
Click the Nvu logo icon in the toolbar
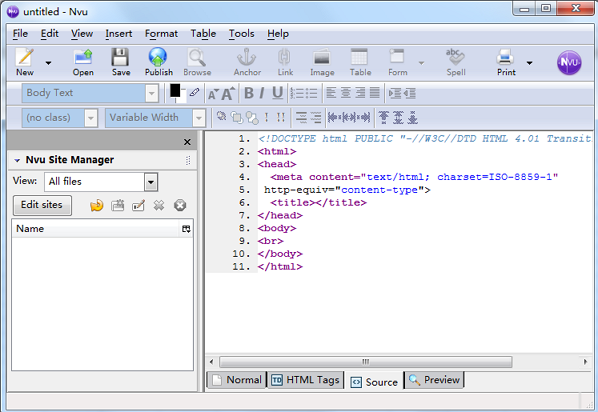(569, 62)
